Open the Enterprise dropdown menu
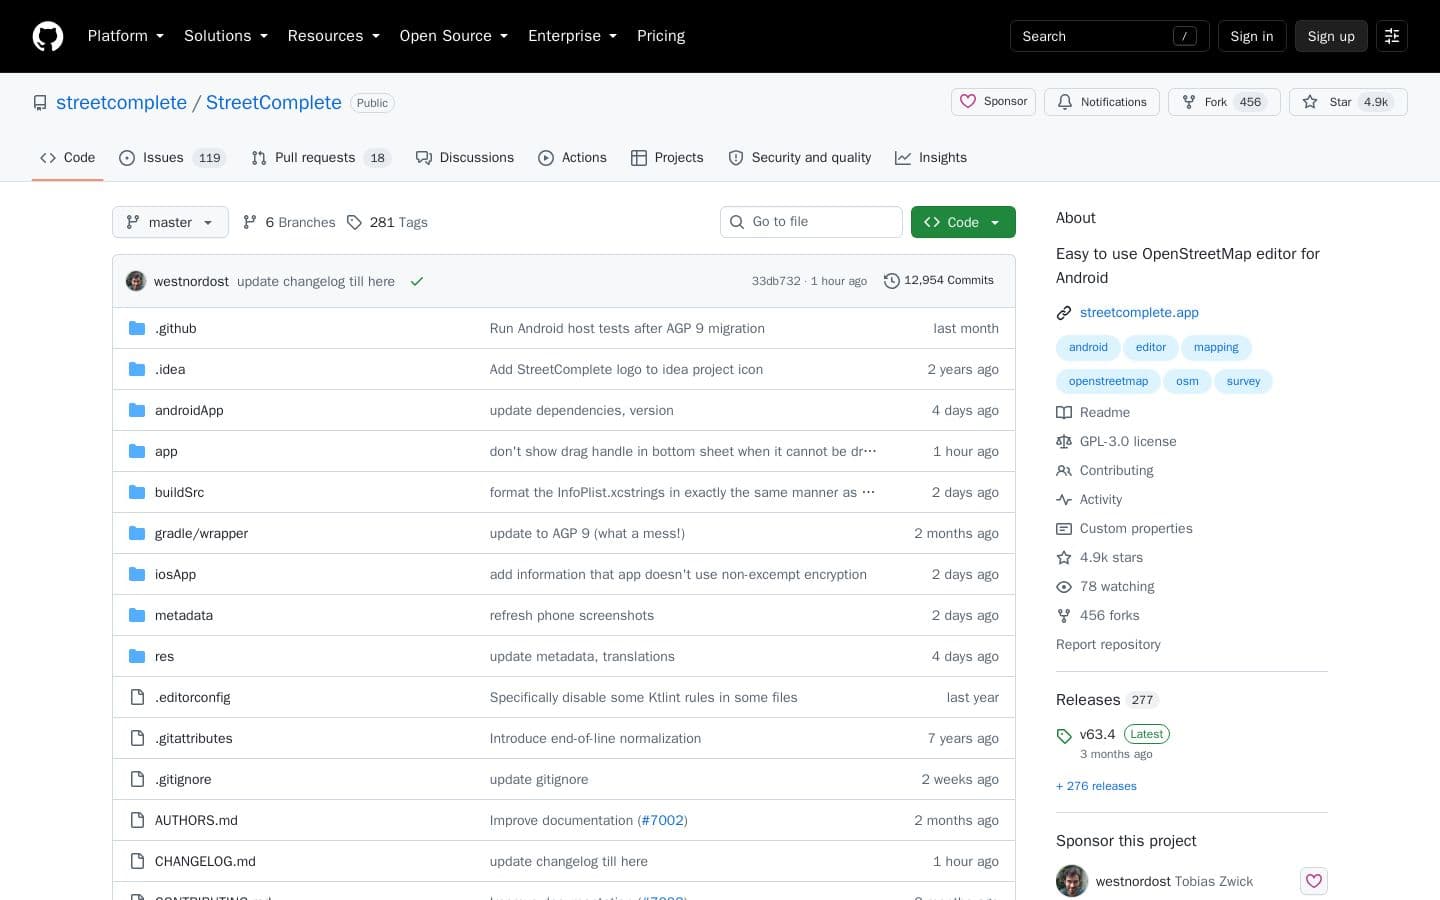Viewport: 1440px width, 900px height. click(573, 36)
